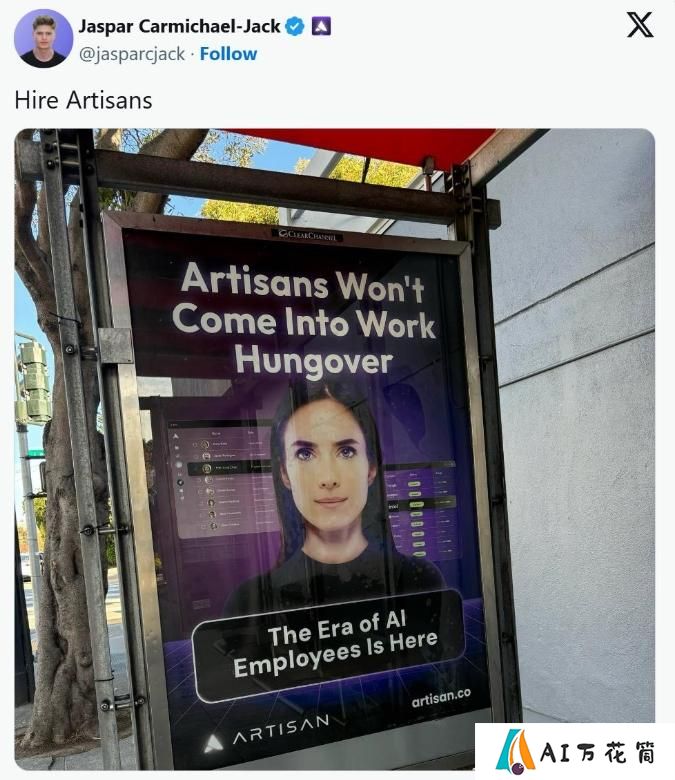The width and height of the screenshot is (675, 780).
Task: Click the green status pills column on the poster's right panel
Action: click(x=416, y=516)
